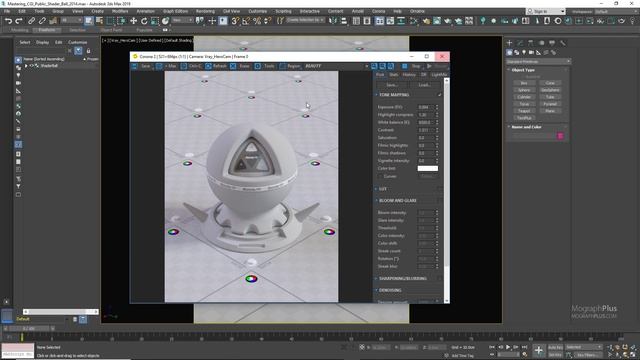The width and height of the screenshot is (640, 360).
Task: Open the Sign In dropdown
Action: tap(546, 11)
